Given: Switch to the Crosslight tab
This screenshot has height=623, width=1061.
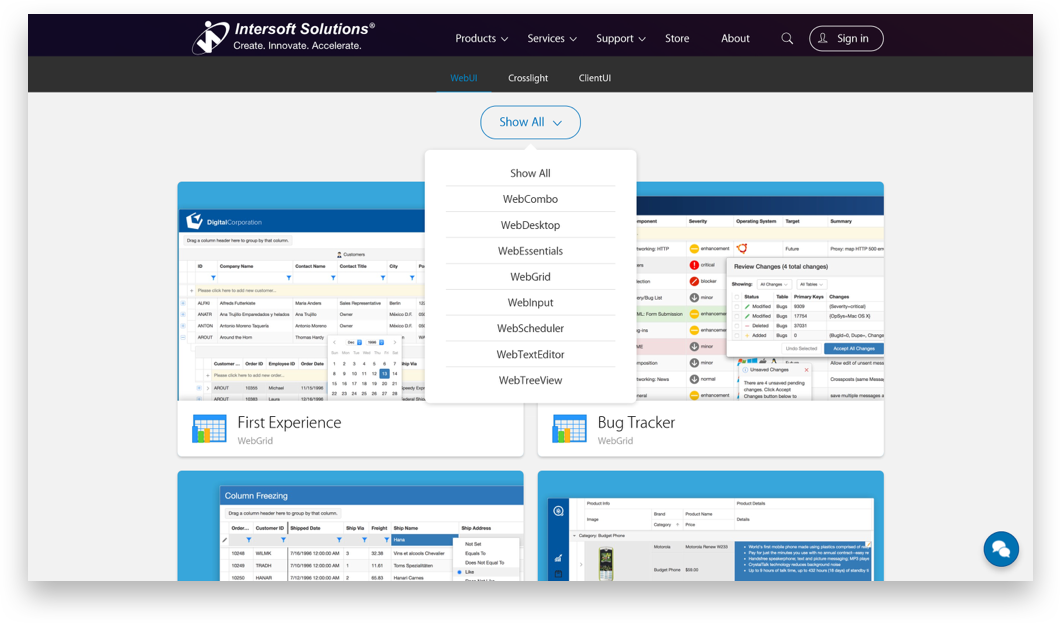Looking at the screenshot, I should point(528,78).
